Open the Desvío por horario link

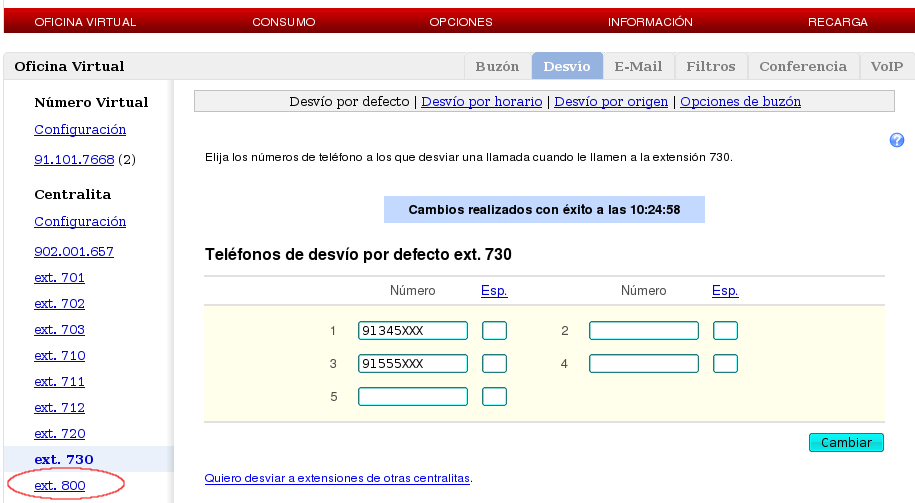click(481, 102)
